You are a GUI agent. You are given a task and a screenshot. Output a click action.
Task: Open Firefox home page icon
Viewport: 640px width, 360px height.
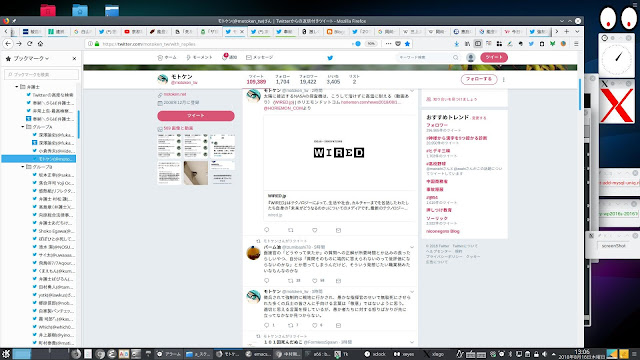point(40,43)
